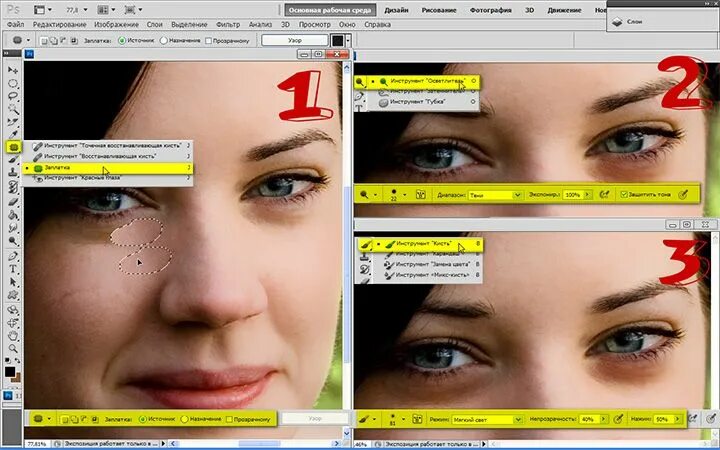Click Основная рабочая среда workspace button
Screen dimensions: 720x450
[330, 10]
